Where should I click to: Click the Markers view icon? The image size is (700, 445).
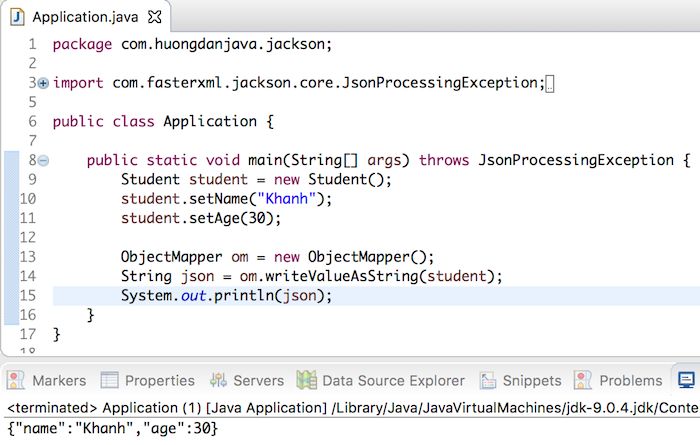(x=16, y=380)
